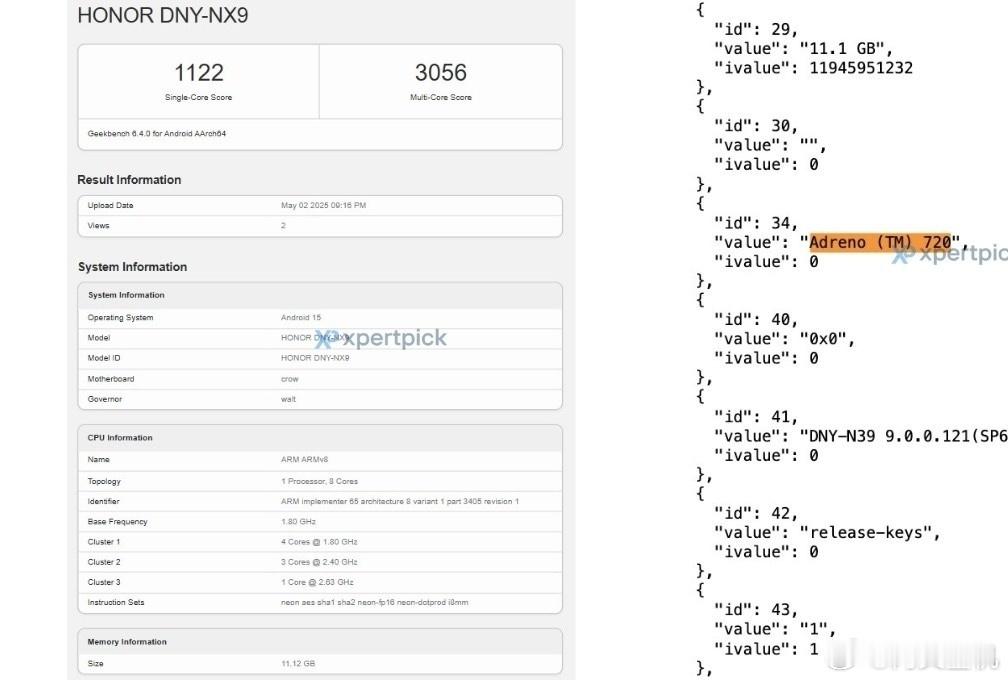This screenshot has width=1008, height=680.
Task: Select the Upload Date row
Action: [x=320, y=205]
